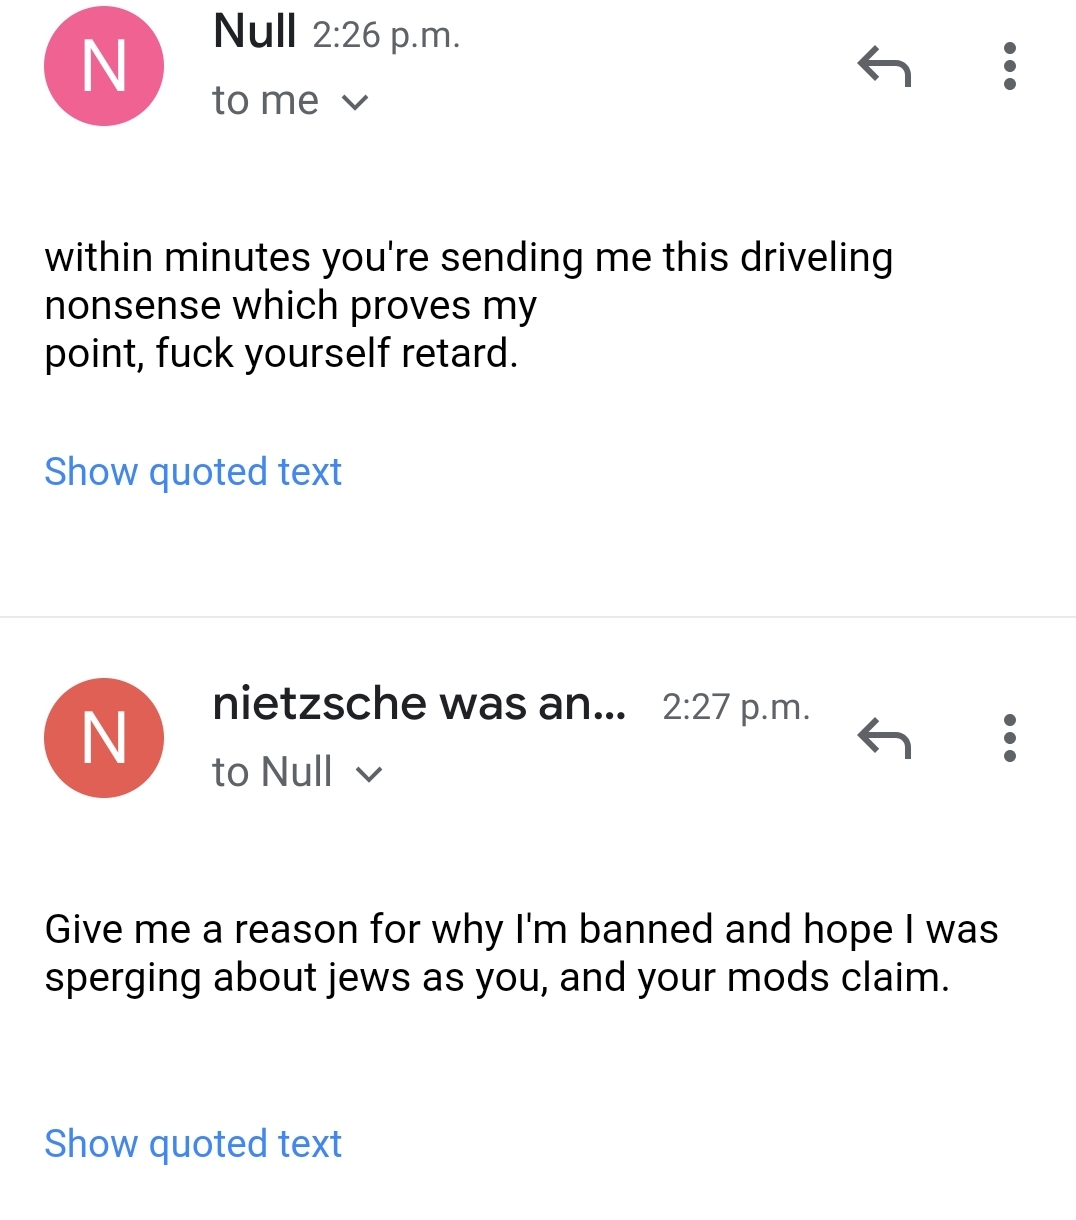Expand recipient details next to "to me"

tap(356, 102)
